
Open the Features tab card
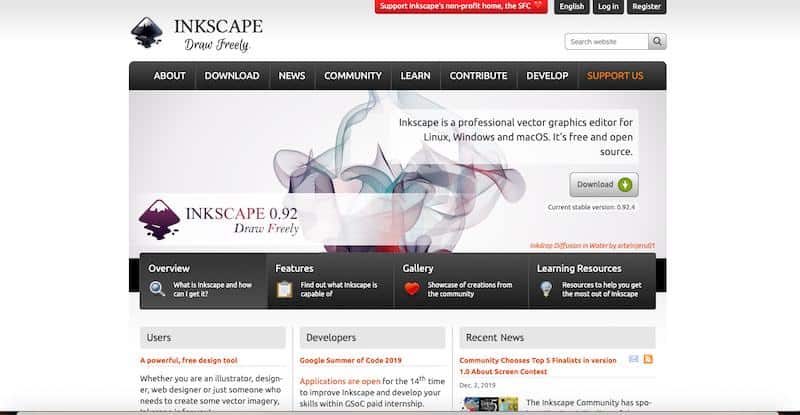pyautogui.click(x=331, y=281)
